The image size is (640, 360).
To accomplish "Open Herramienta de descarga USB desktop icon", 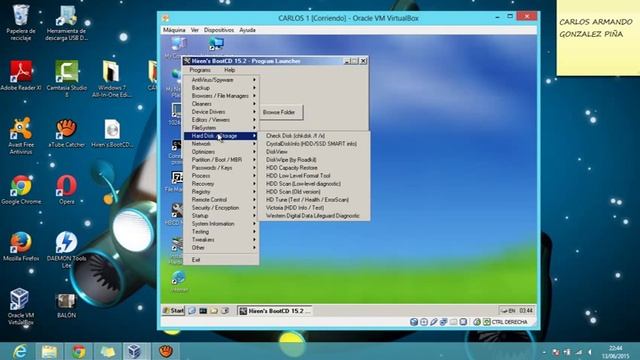I will [67, 22].
